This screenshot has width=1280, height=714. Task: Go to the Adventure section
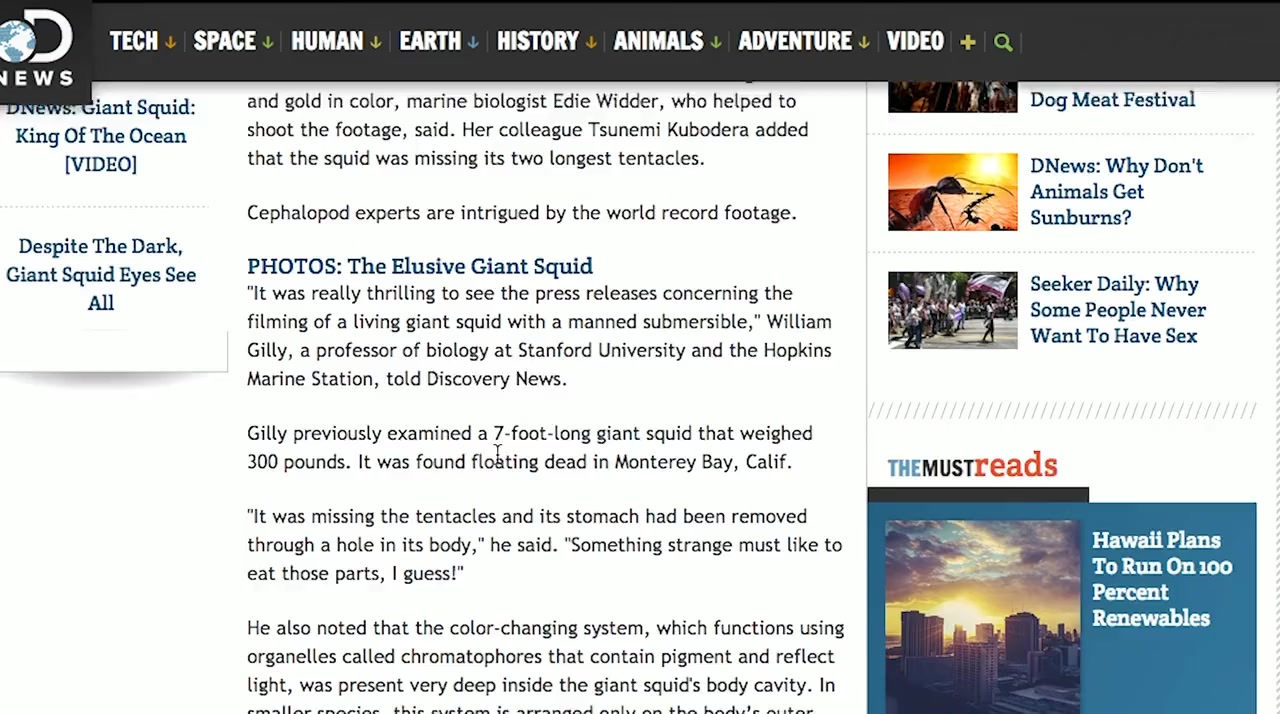pos(794,41)
